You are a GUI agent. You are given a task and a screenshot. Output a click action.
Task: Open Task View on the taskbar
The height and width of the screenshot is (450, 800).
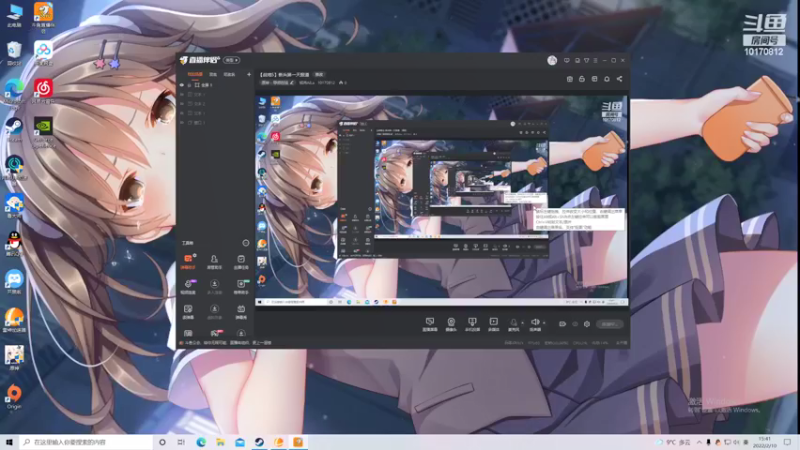(x=181, y=442)
